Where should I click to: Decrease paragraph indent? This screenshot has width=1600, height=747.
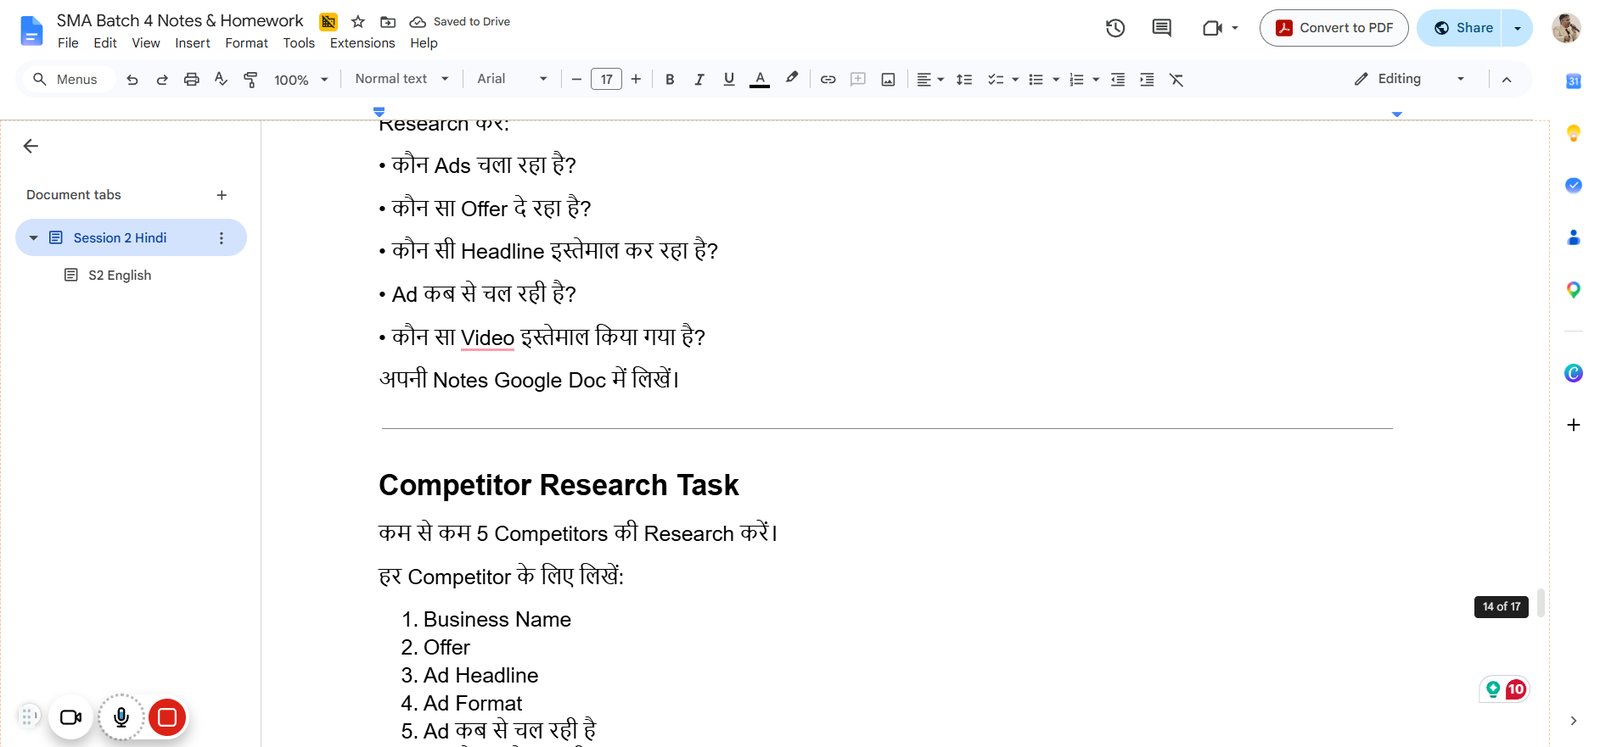(1118, 80)
